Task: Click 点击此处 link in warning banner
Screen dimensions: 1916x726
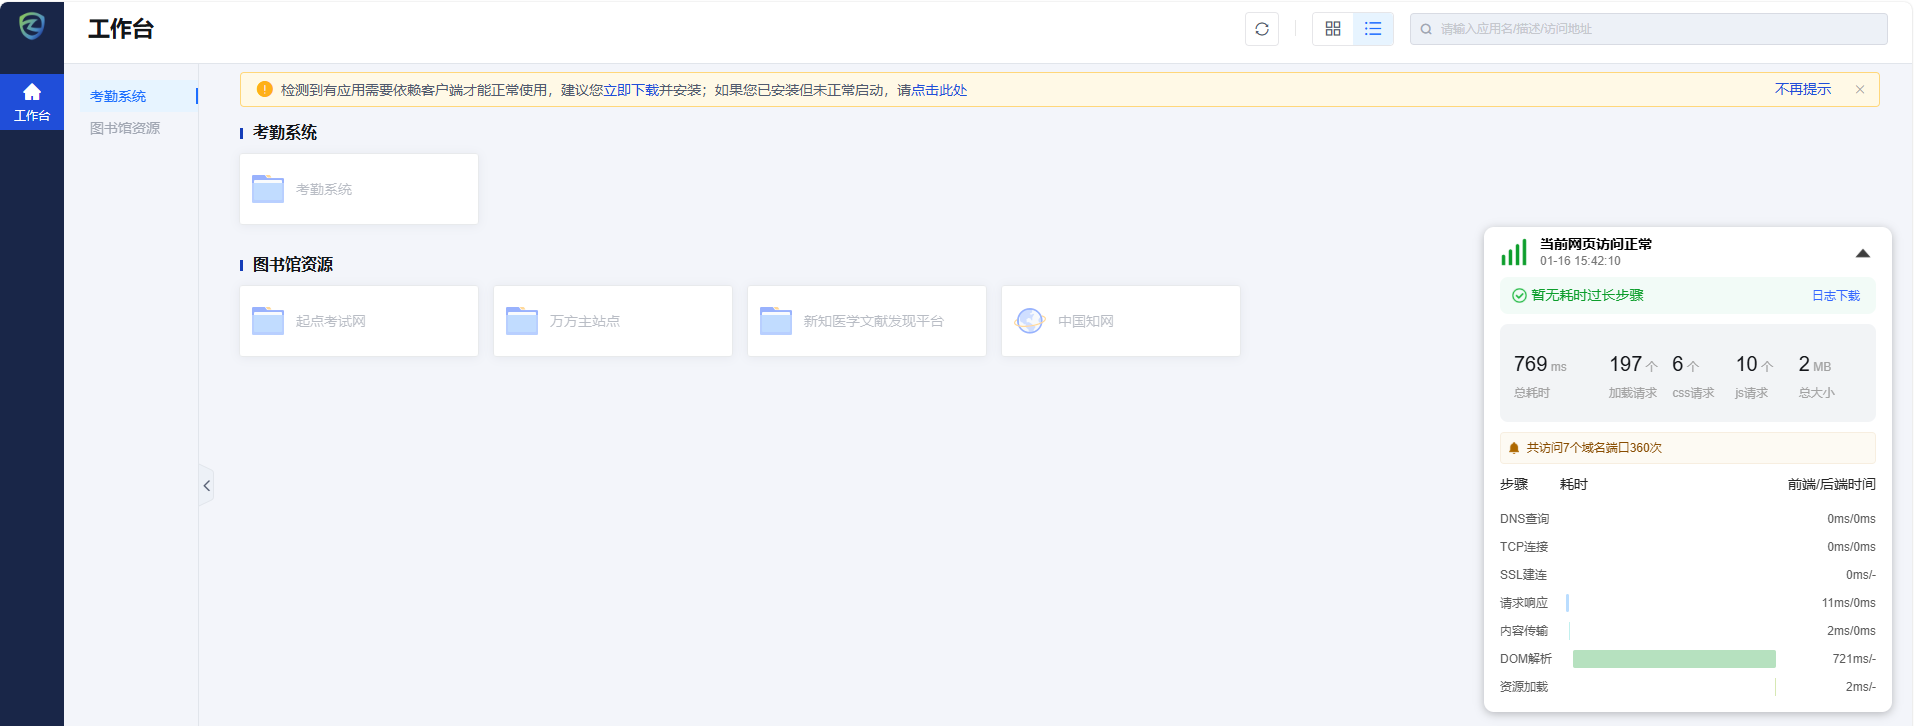Action: tap(939, 90)
